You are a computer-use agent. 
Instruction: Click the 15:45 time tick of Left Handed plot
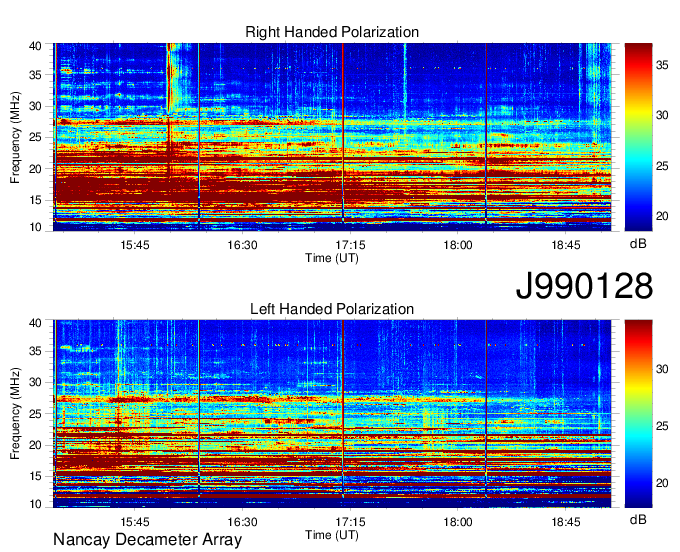135,522
